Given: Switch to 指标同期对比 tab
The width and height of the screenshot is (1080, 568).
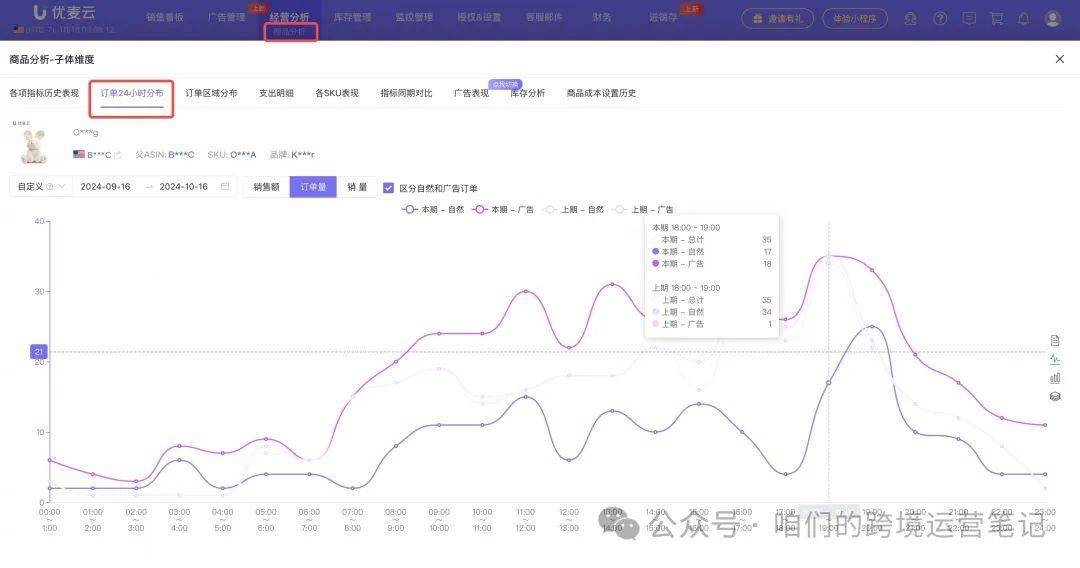Looking at the screenshot, I should point(406,93).
